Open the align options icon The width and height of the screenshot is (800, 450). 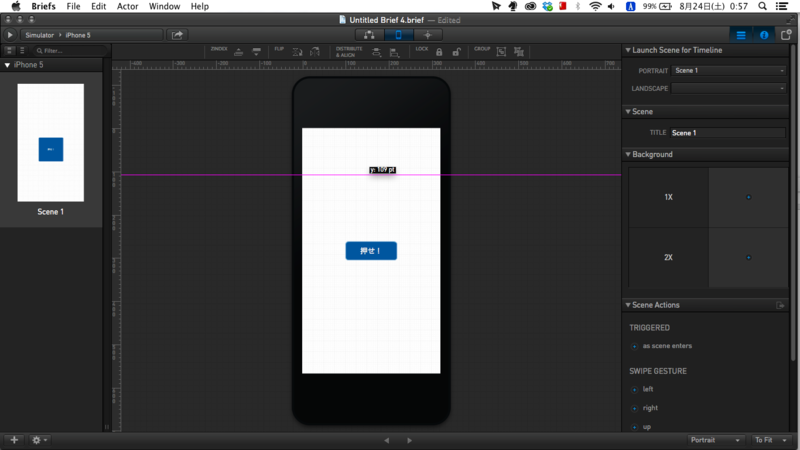394,52
